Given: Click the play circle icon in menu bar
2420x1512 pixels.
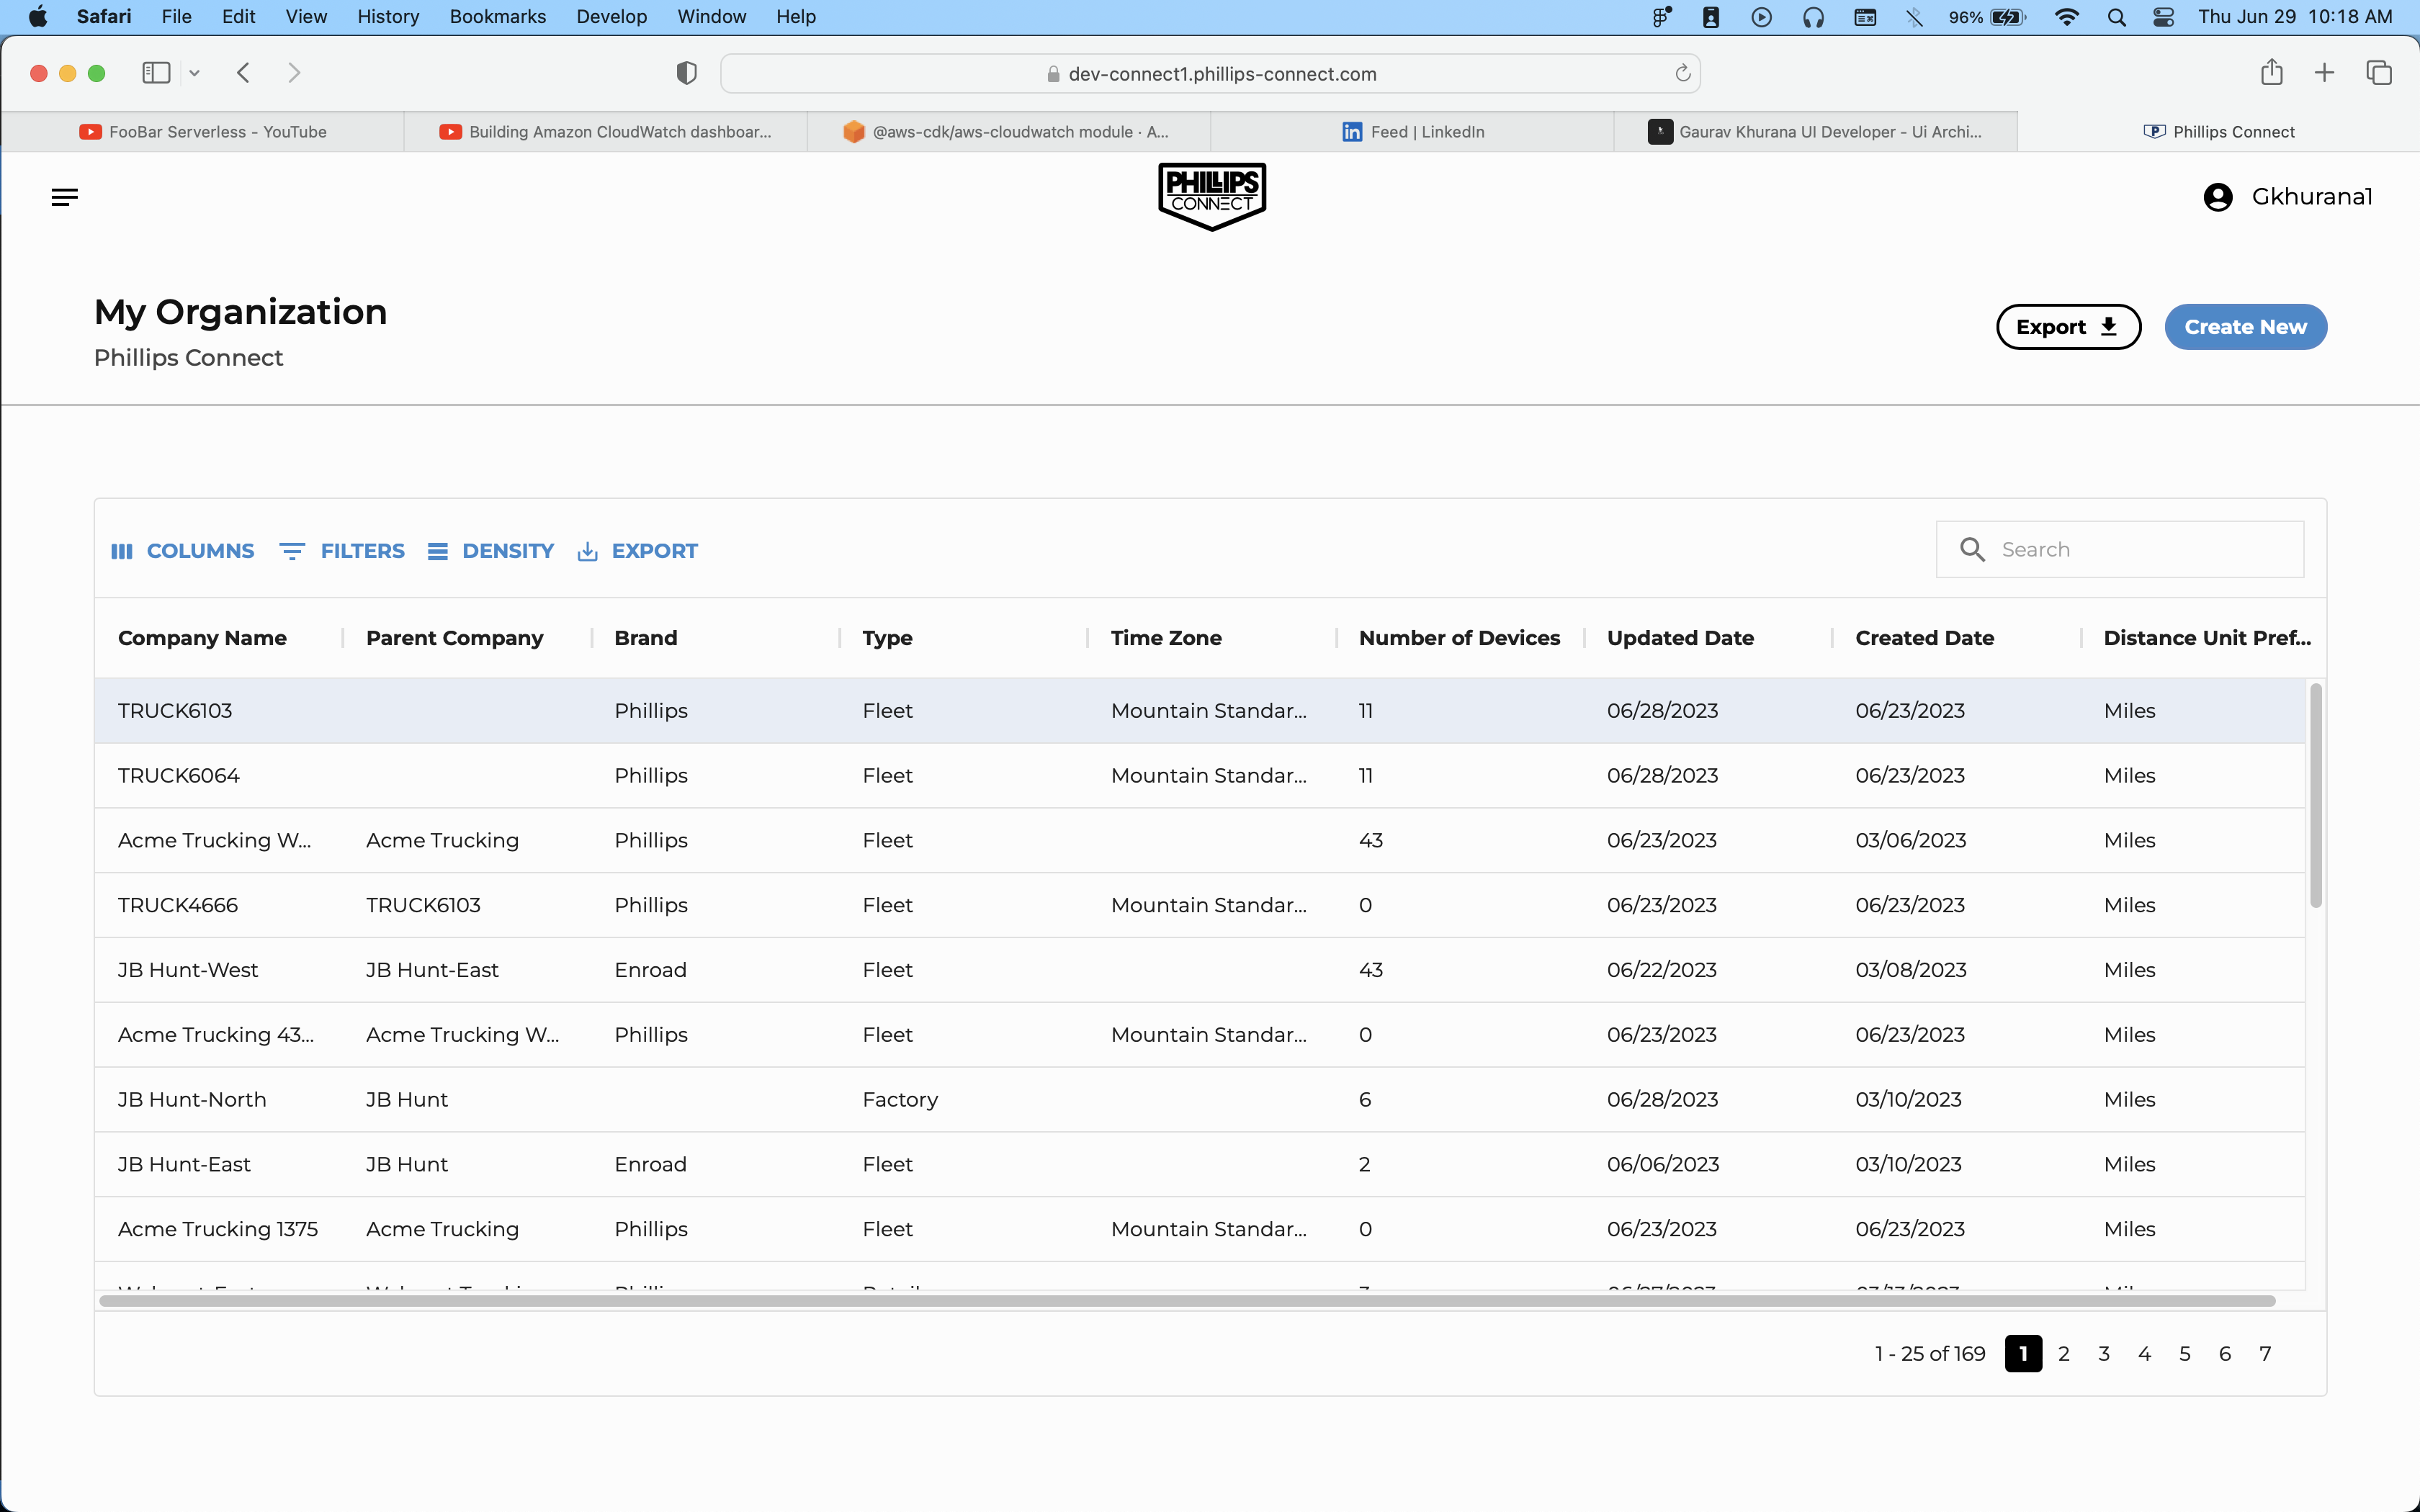Looking at the screenshot, I should click(x=1762, y=17).
